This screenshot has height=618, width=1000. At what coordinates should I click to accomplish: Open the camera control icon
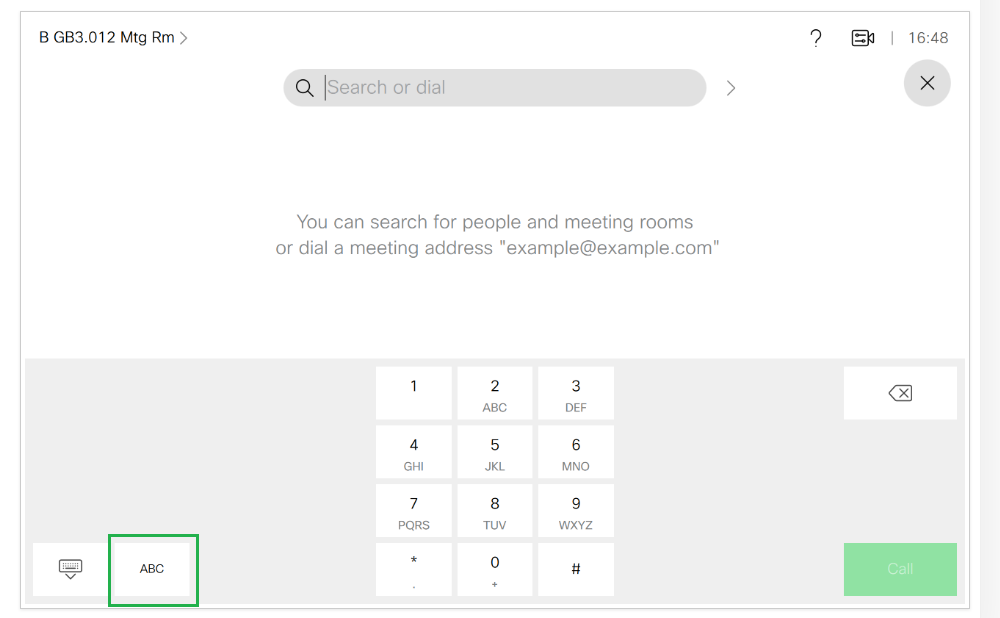point(863,38)
